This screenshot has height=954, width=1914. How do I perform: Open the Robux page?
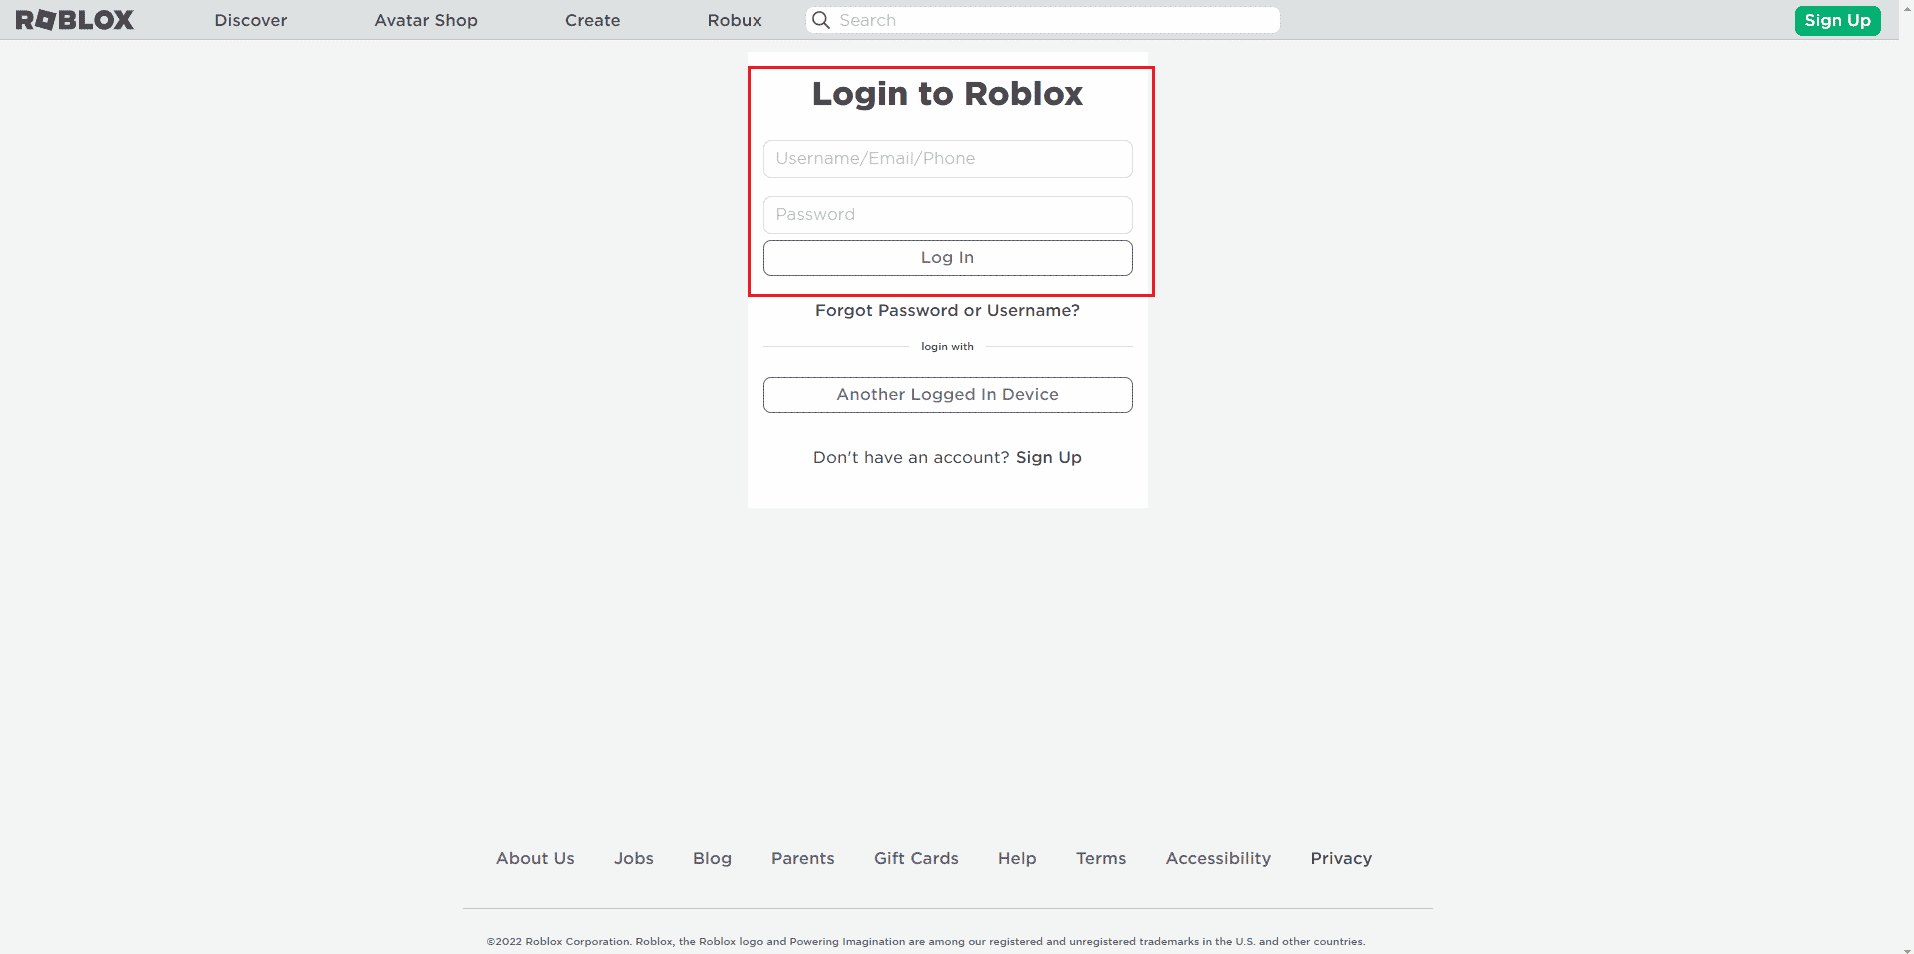click(x=735, y=20)
